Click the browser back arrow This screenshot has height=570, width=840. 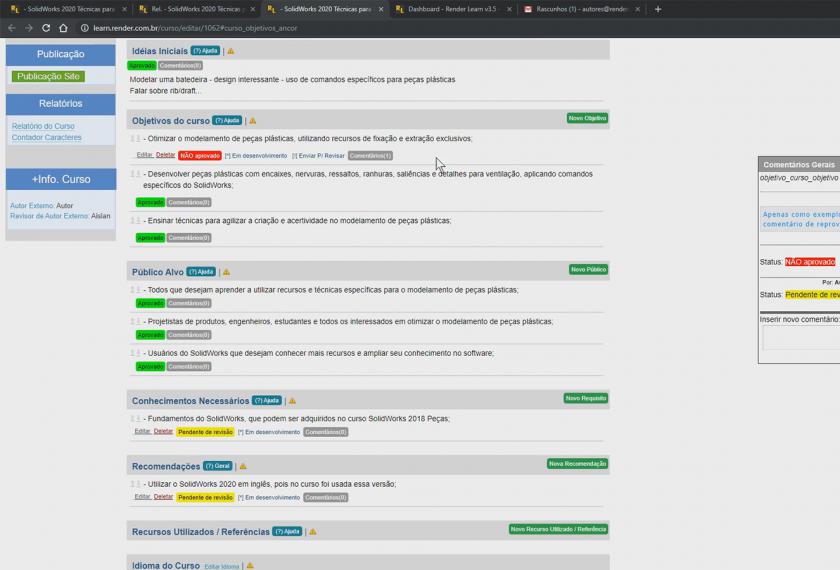click(11, 28)
